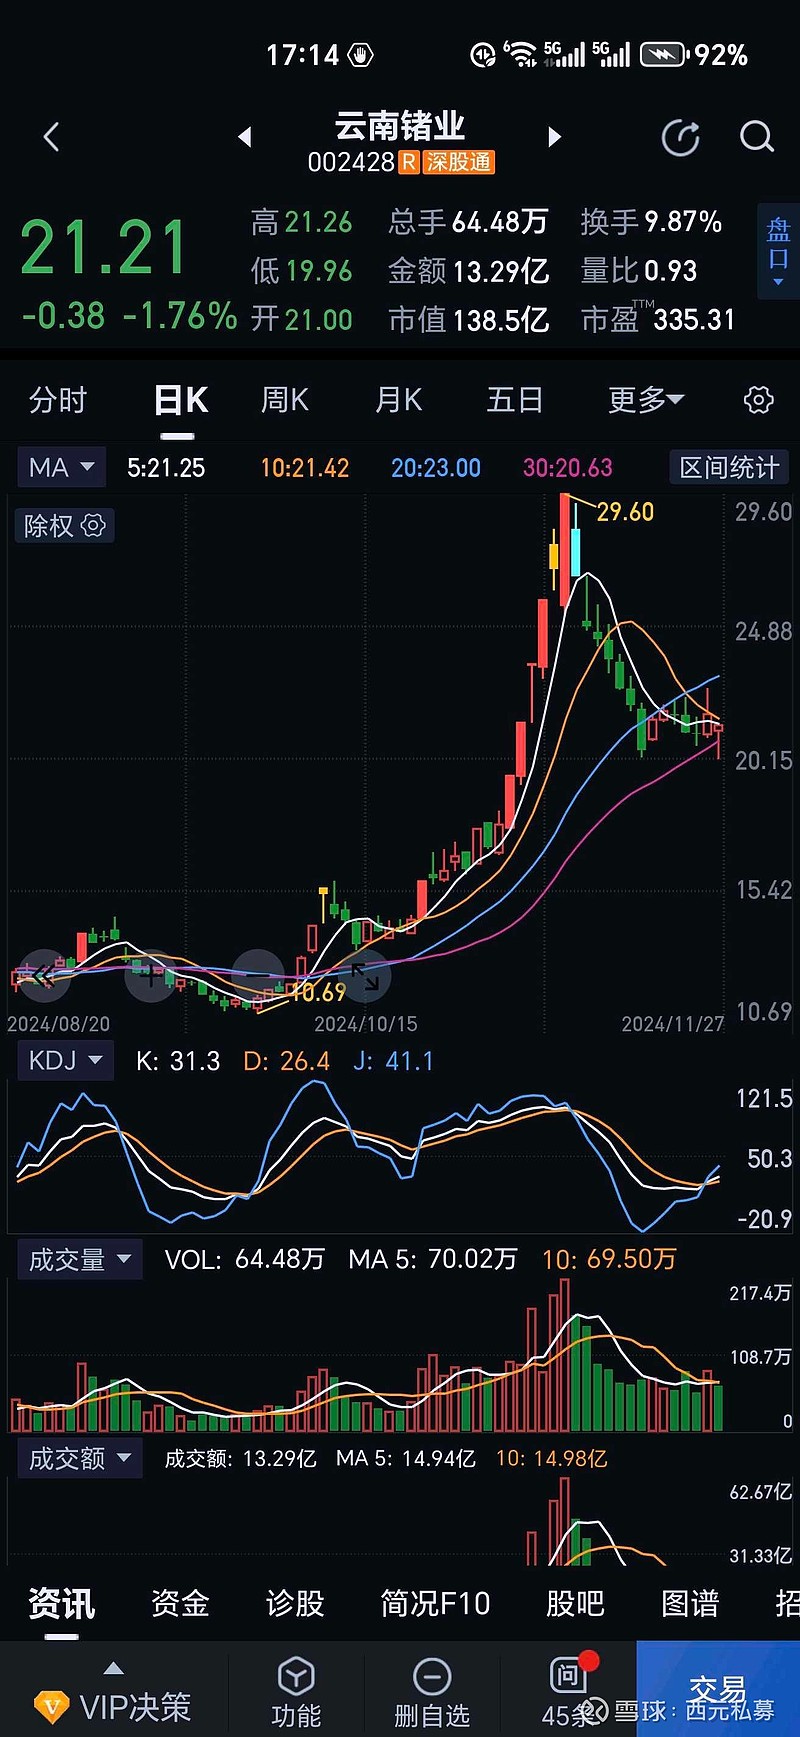800x1737 pixels.
Task: Tap the 29.60 high price marker
Action: 625,512
